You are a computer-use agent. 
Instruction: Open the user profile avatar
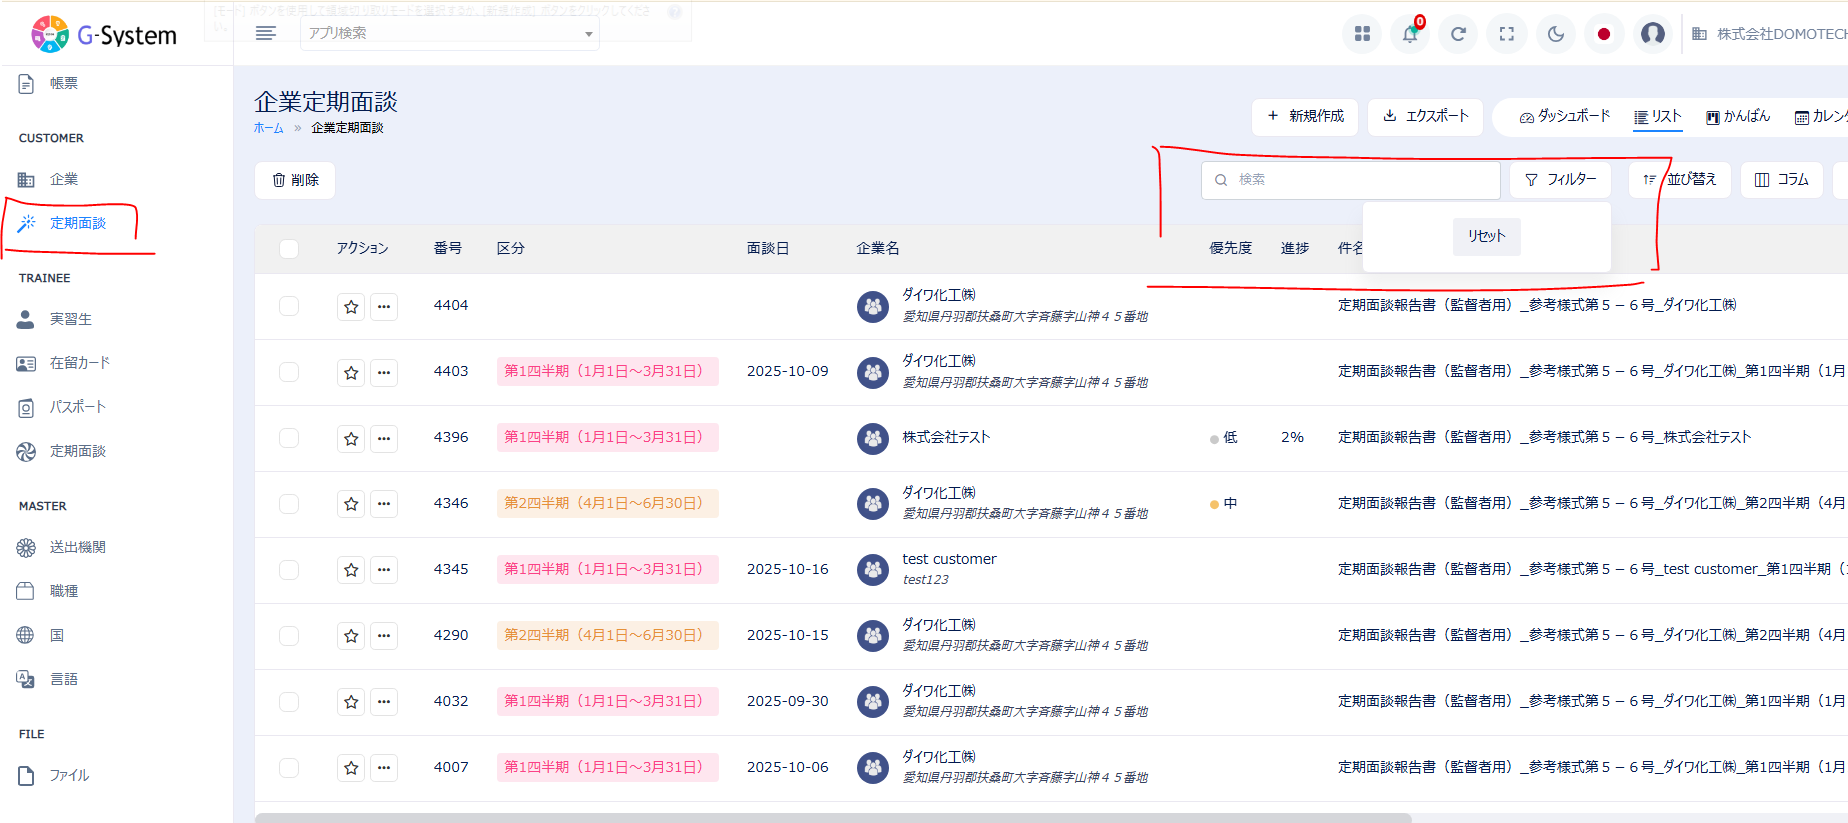tap(1653, 34)
